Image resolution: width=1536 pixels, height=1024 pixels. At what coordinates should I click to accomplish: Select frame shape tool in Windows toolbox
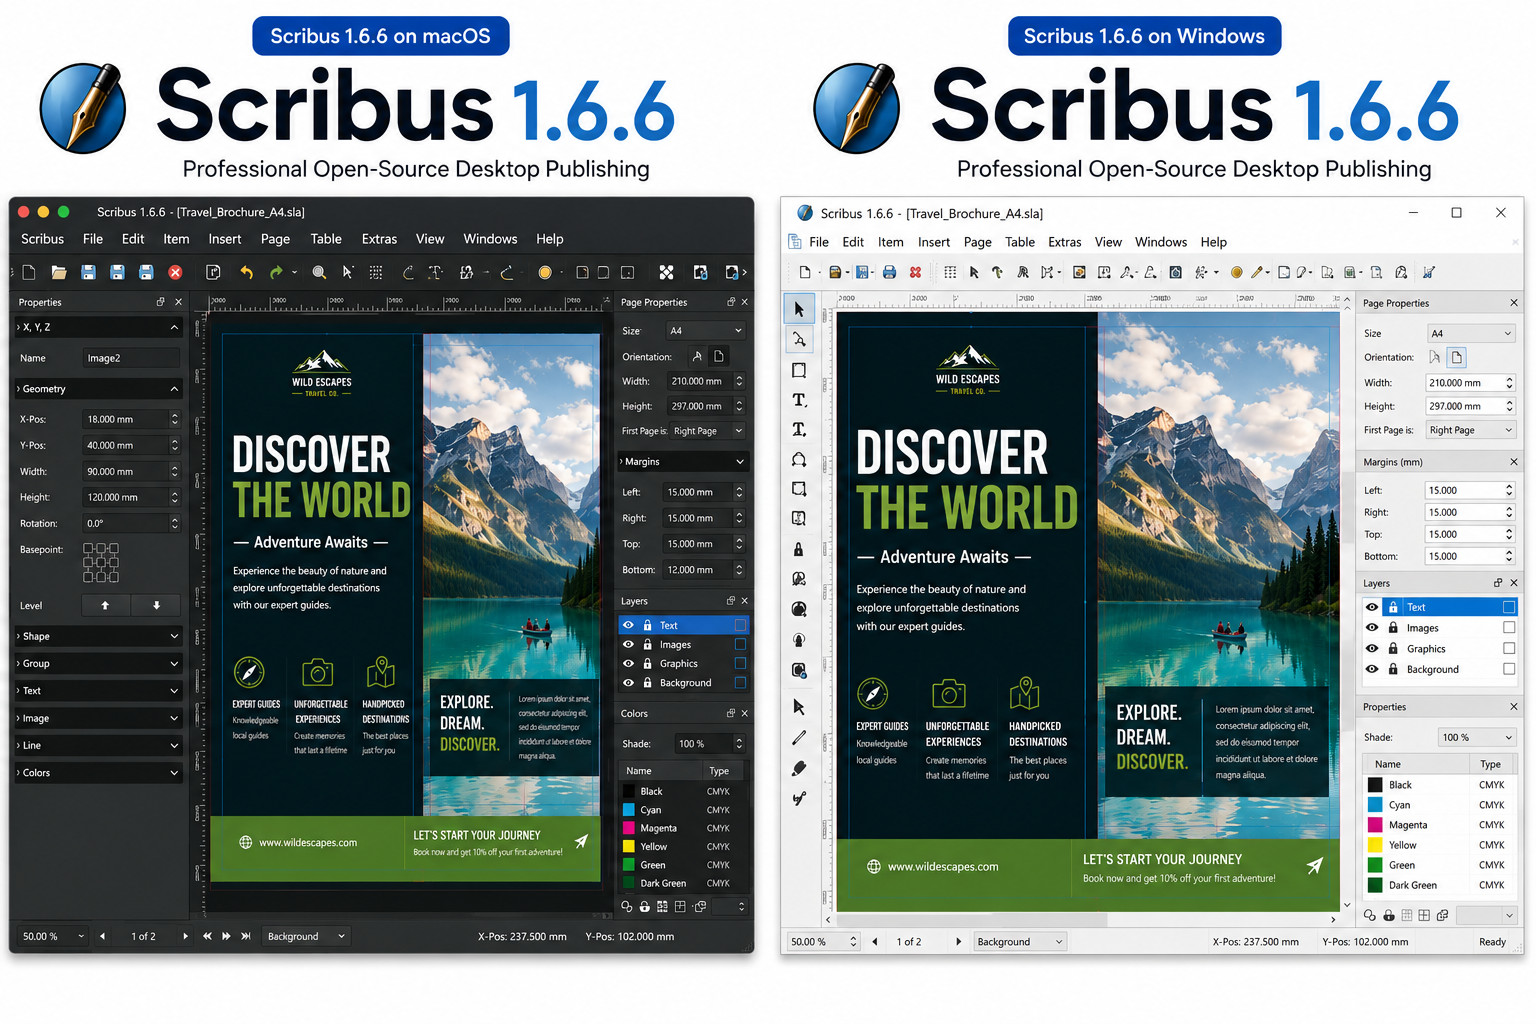799,370
